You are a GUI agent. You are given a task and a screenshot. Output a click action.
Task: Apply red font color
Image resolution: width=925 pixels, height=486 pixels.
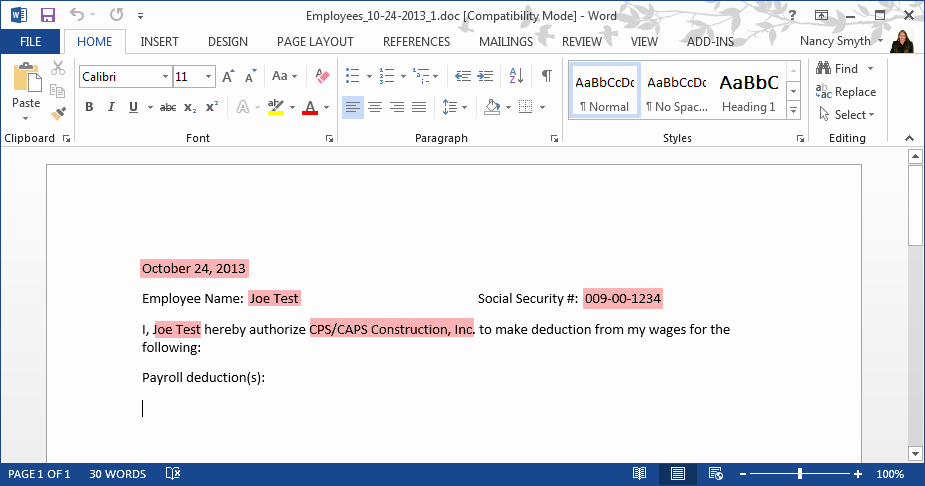[310, 107]
